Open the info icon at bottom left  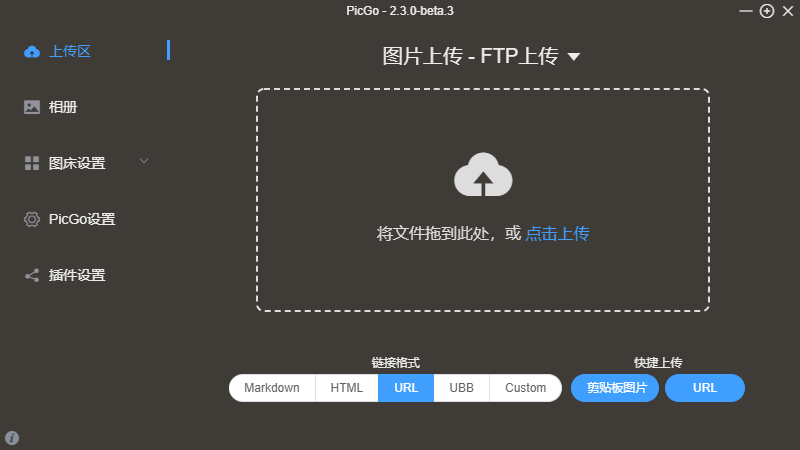12,438
